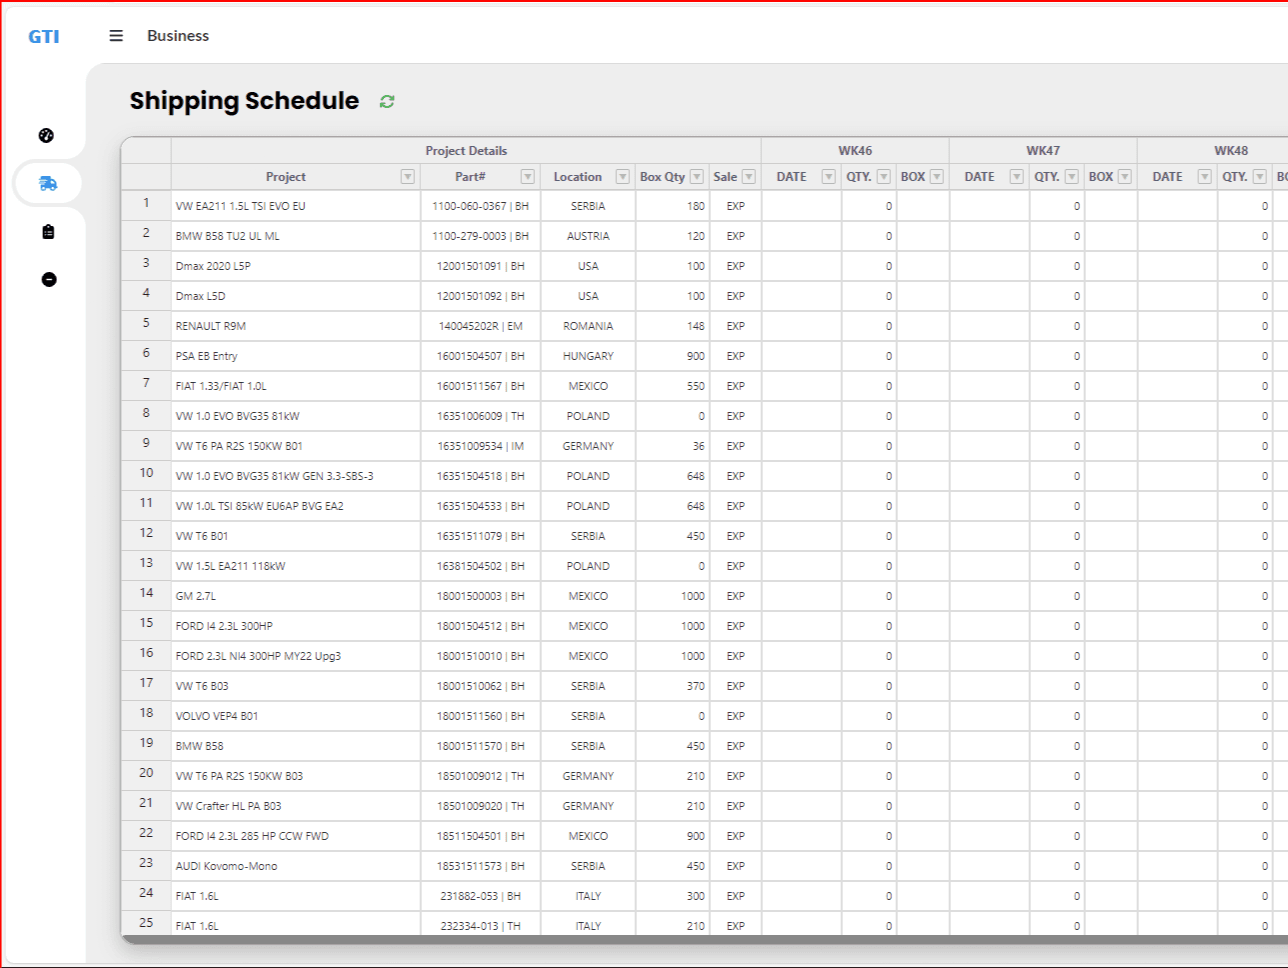Select the WK46 group header

tap(855, 151)
